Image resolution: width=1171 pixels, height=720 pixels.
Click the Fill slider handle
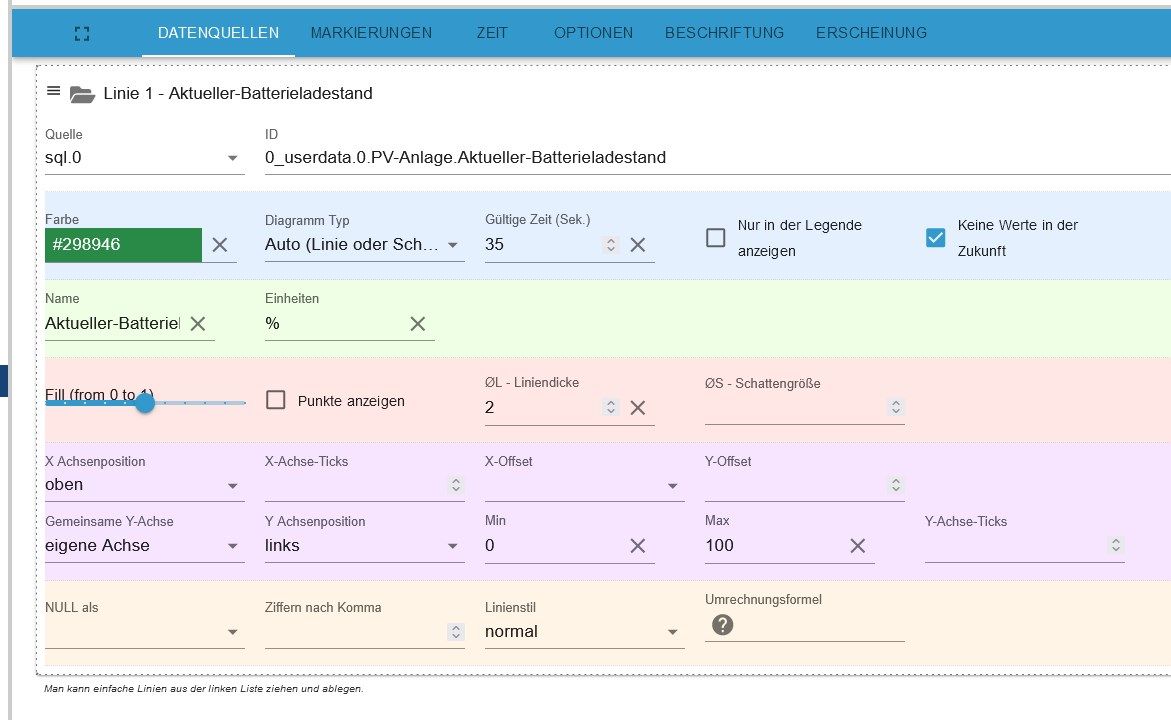[x=145, y=403]
